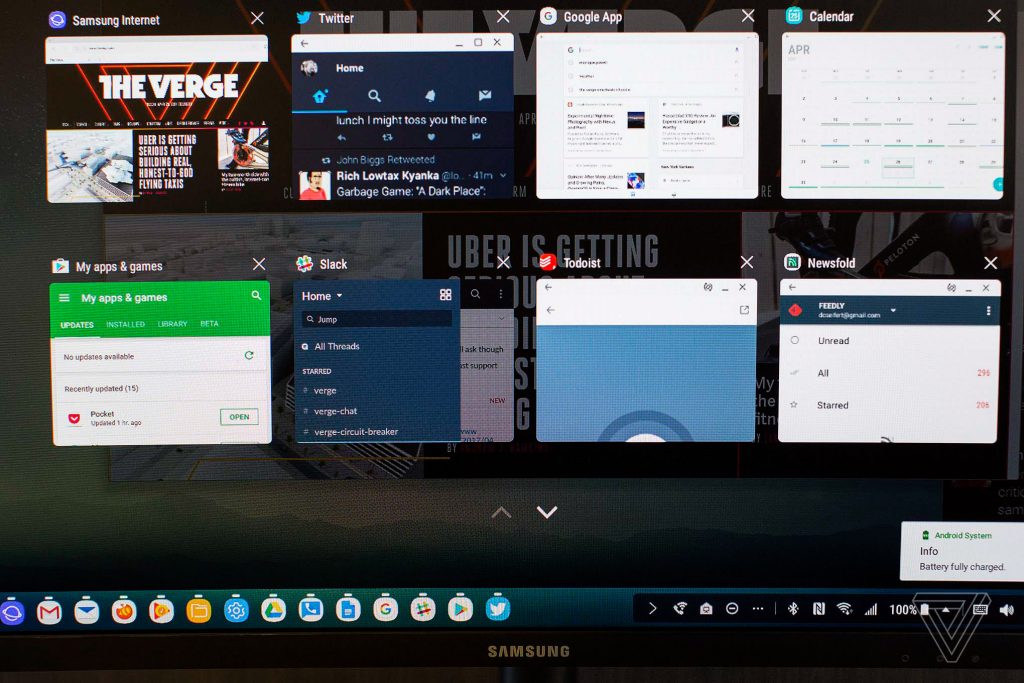Open hamburger menu in My apps & games
Viewport: 1024px width, 683px height.
pyautogui.click(x=64, y=298)
